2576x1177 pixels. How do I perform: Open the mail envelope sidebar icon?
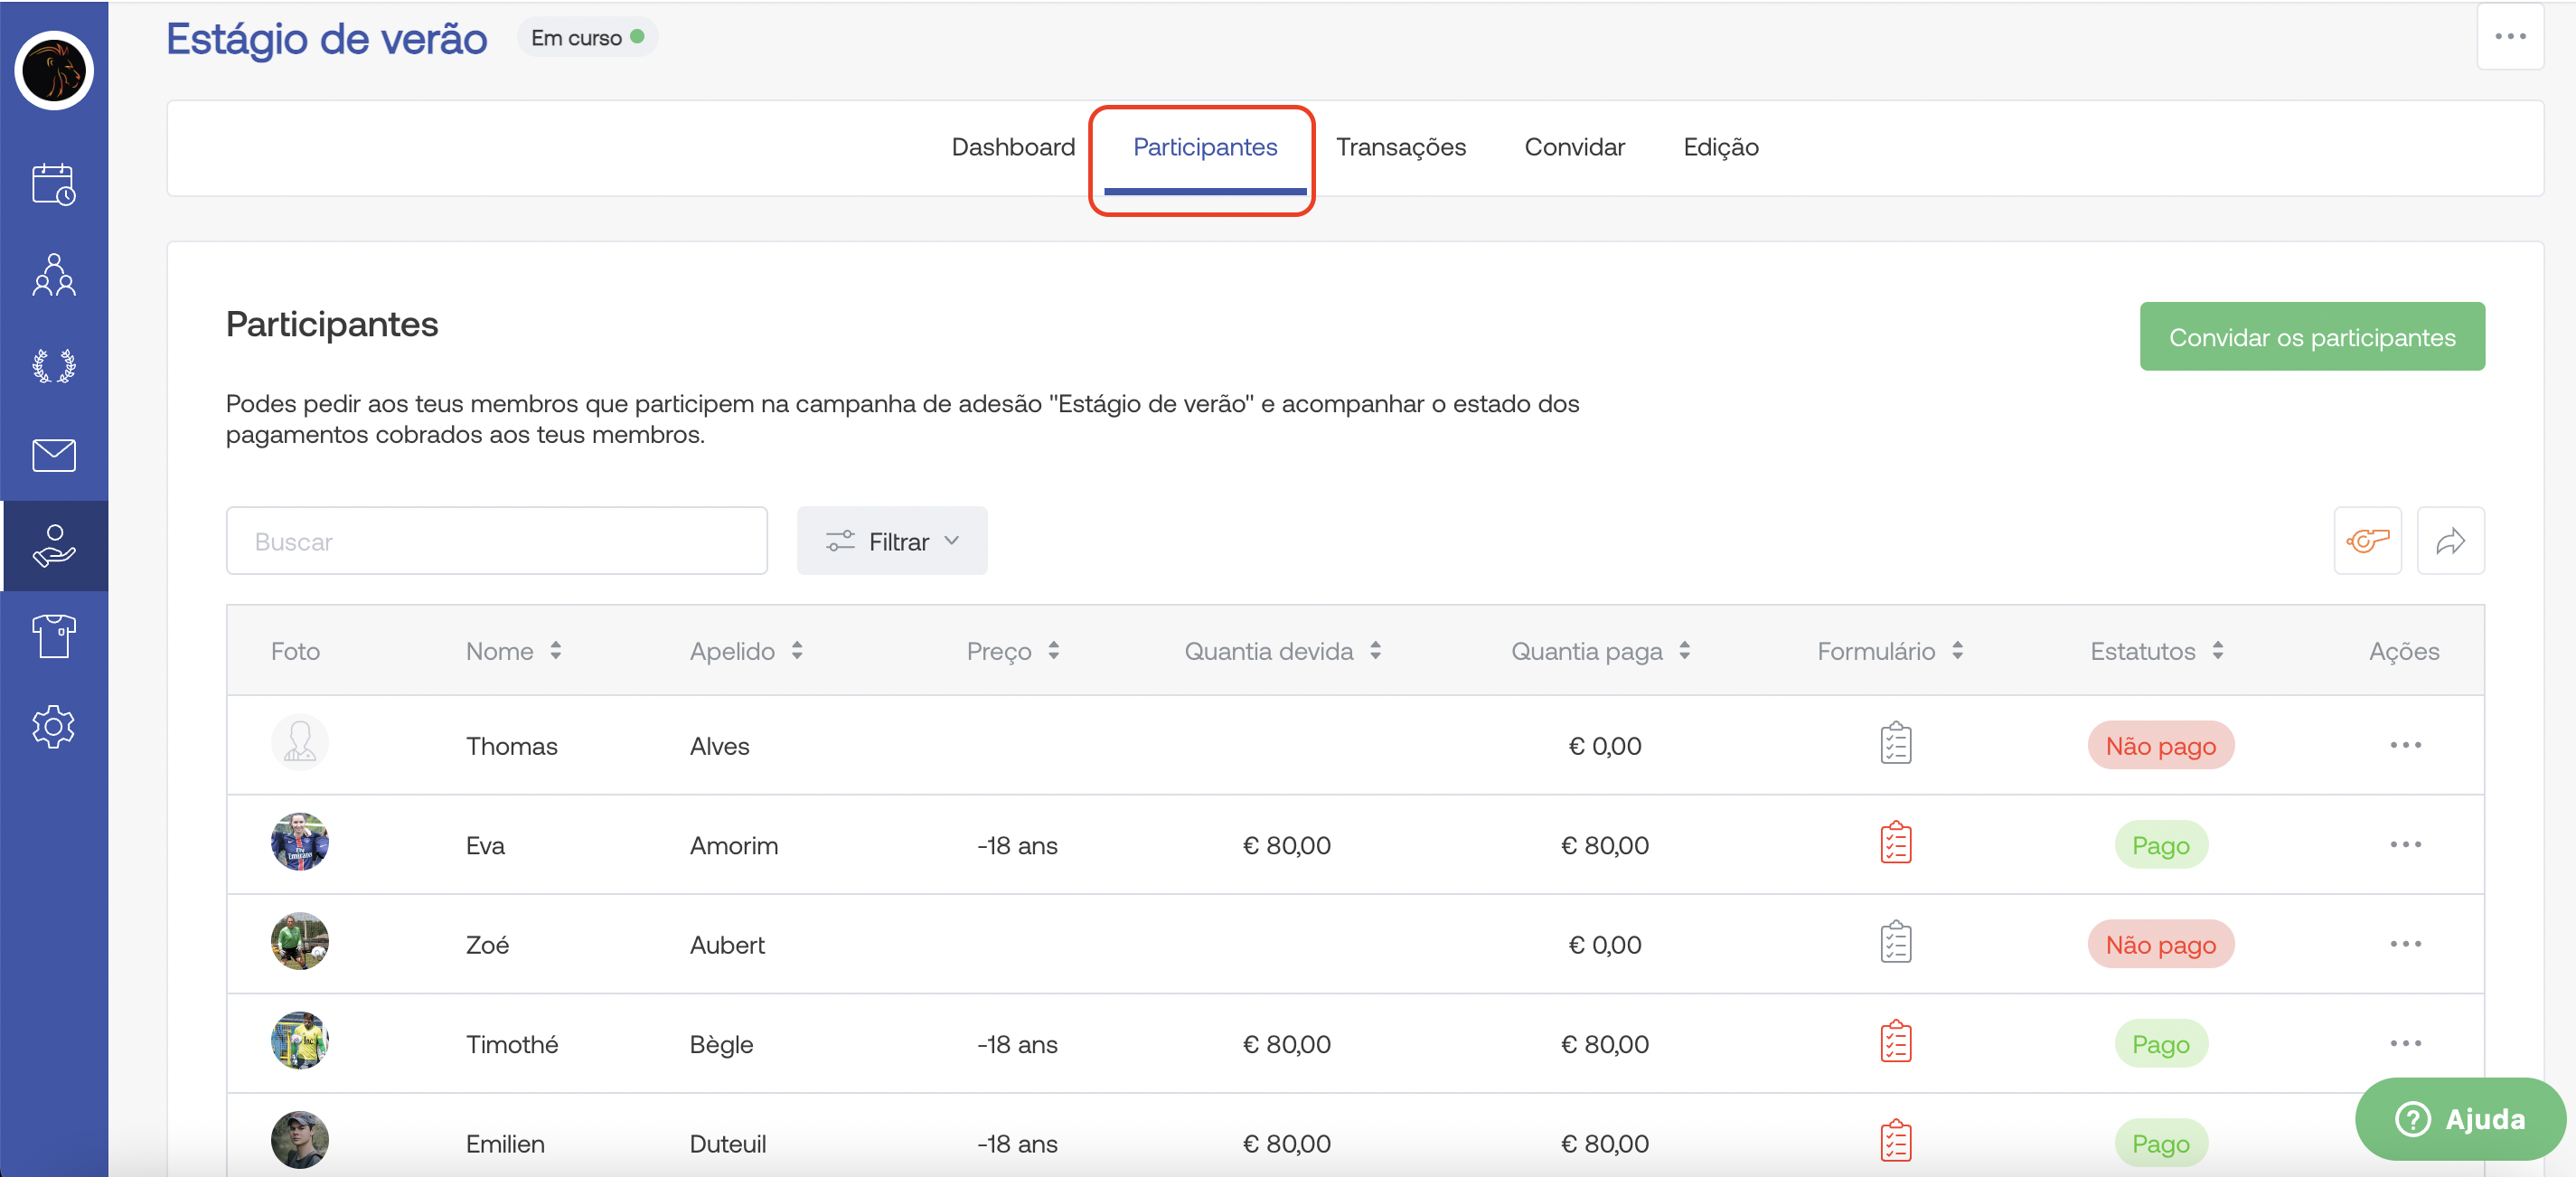(54, 456)
